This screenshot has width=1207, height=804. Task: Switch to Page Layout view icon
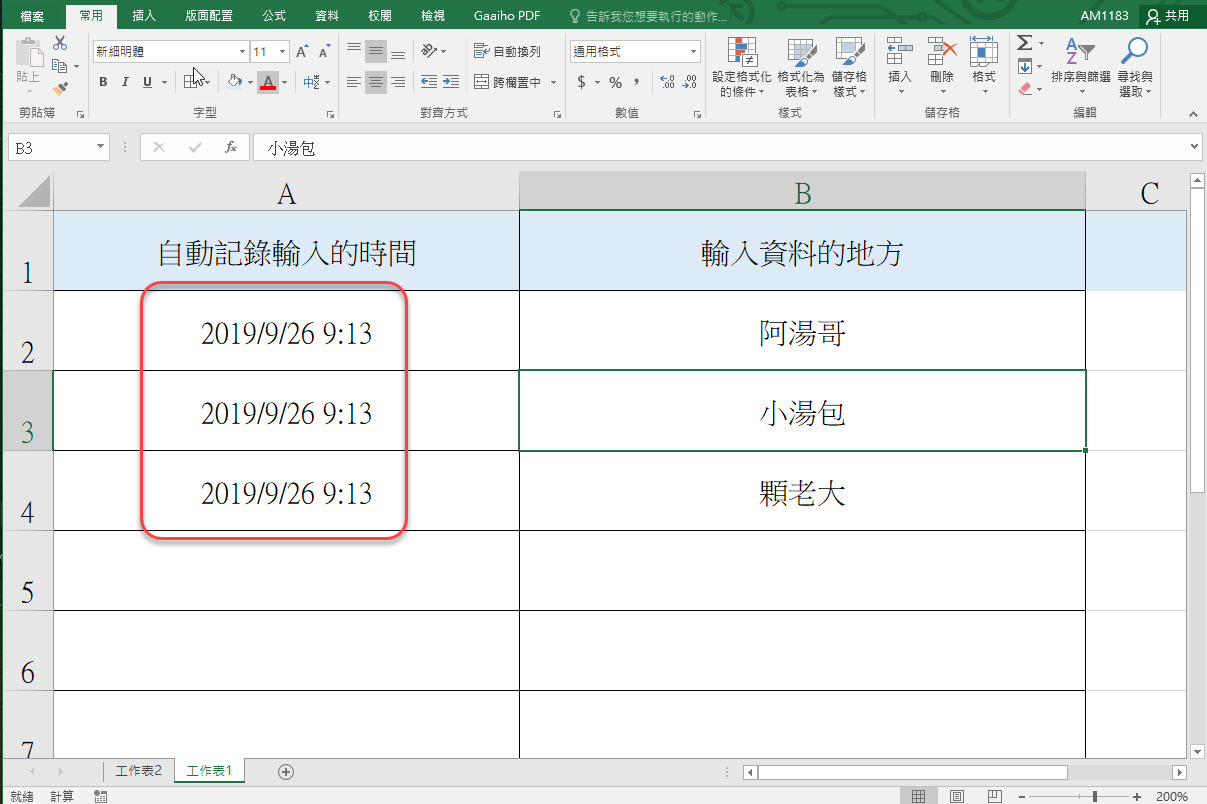pyautogui.click(x=958, y=796)
